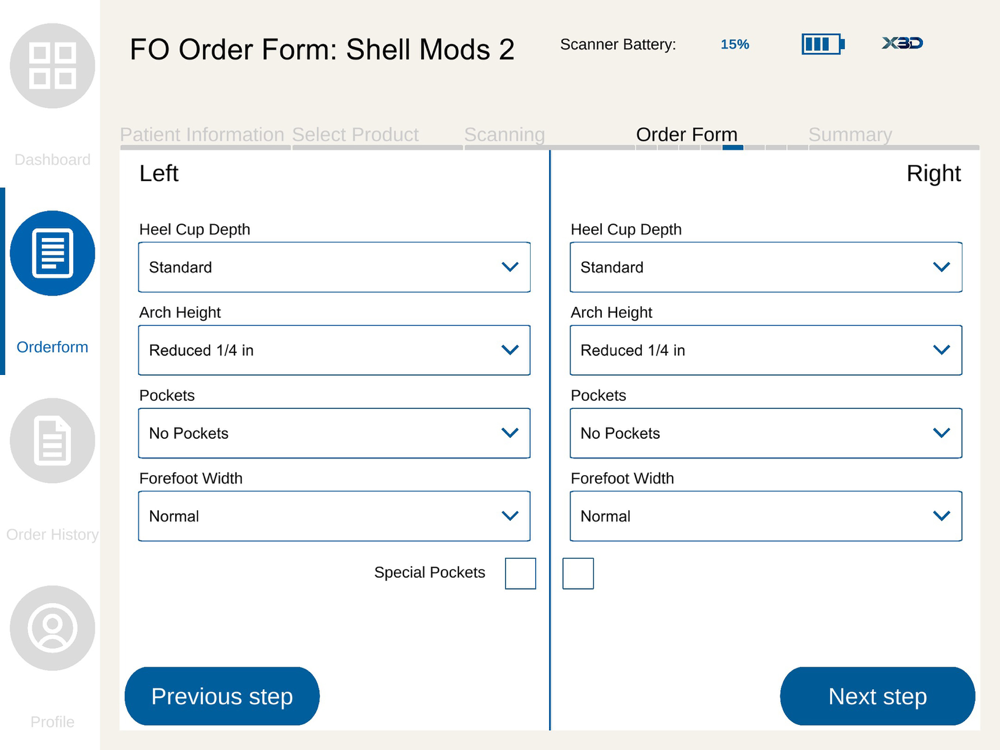Expand the left Pockets dropdown
The image size is (1000, 750).
(334, 433)
